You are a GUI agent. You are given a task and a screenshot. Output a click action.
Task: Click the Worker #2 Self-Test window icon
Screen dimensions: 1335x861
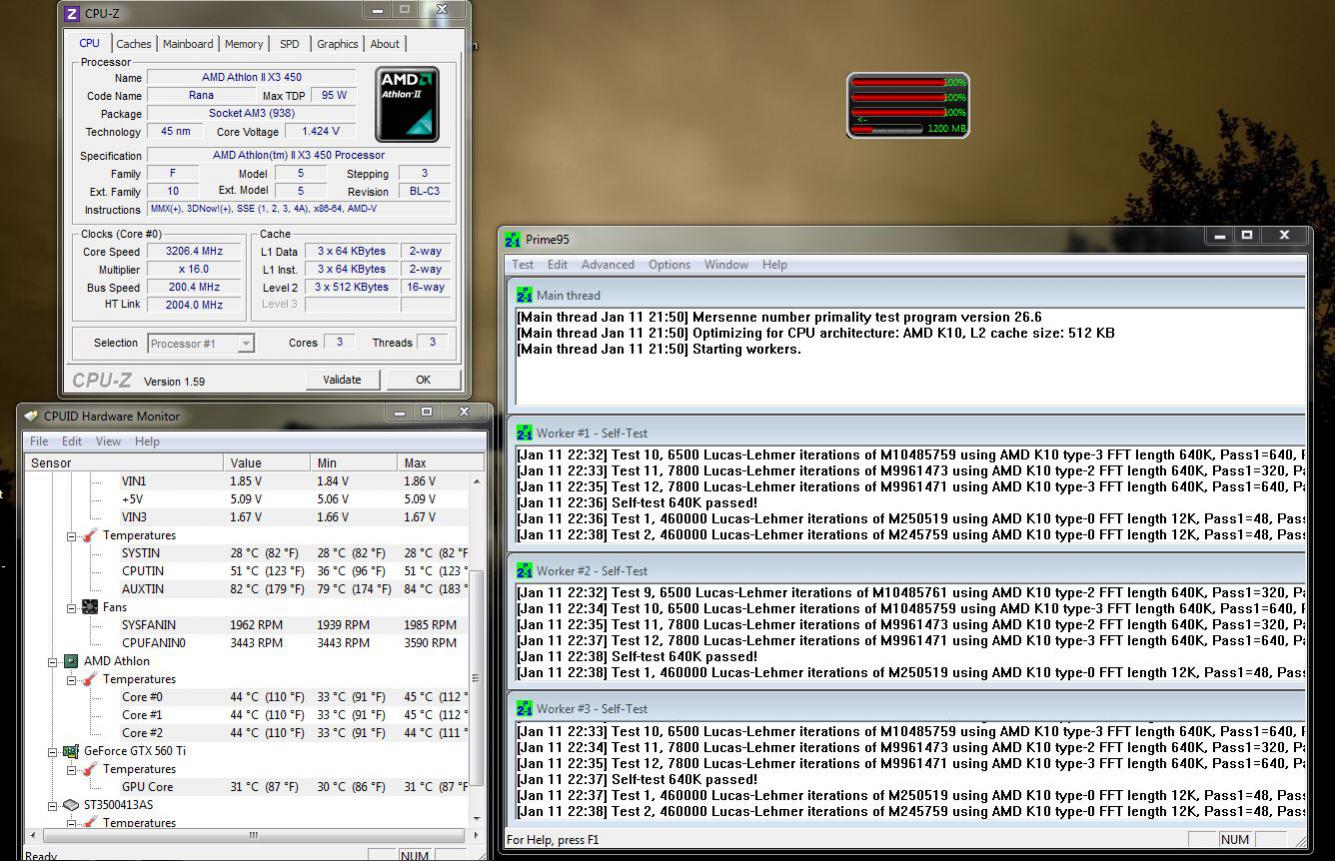(x=524, y=570)
